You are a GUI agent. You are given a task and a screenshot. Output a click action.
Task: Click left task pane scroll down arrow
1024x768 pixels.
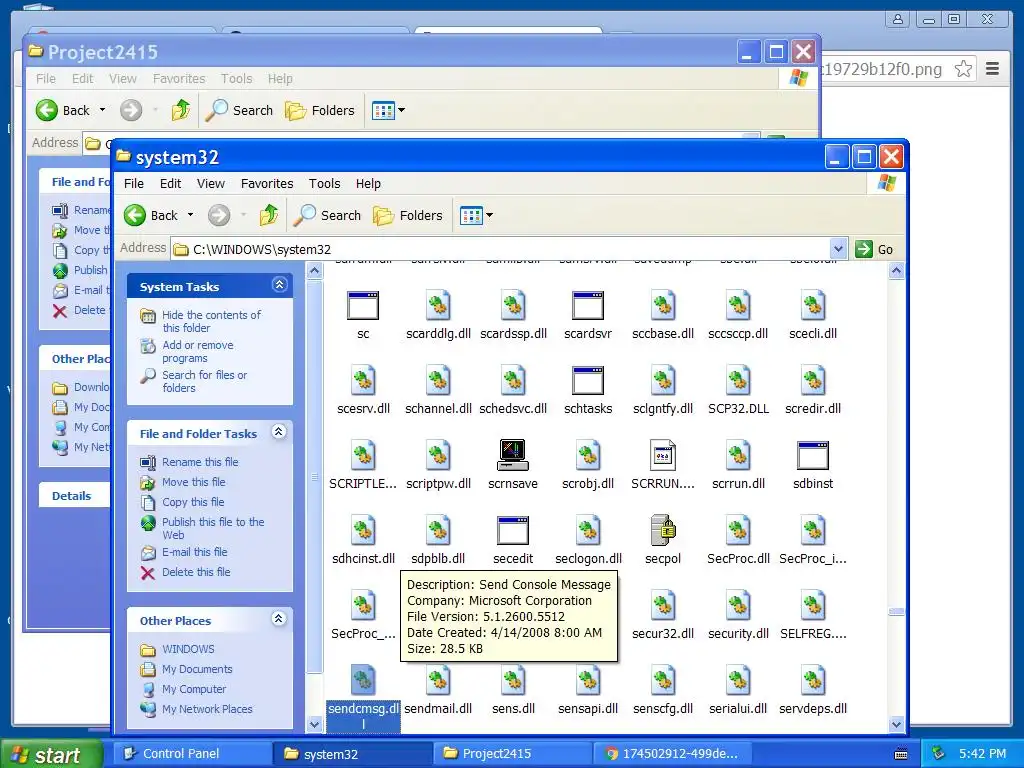pos(314,724)
